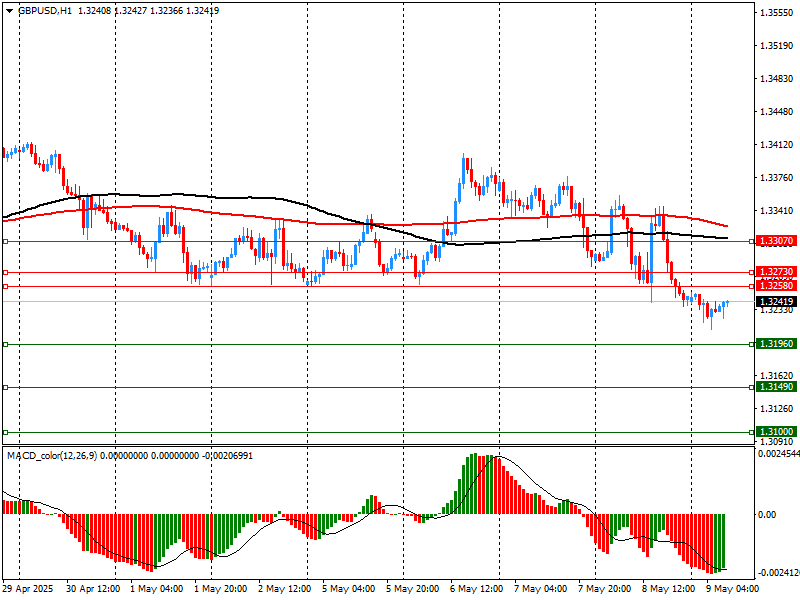Click the 1.31490 price level label
This screenshot has width=800, height=600.
776,387
